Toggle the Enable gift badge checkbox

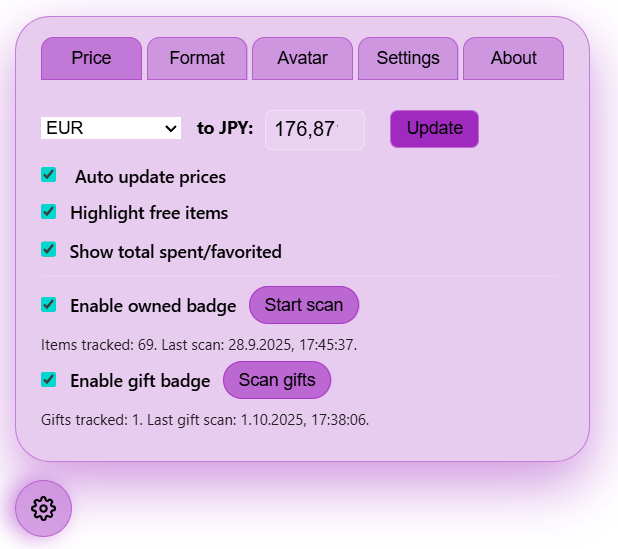[x=48, y=380]
